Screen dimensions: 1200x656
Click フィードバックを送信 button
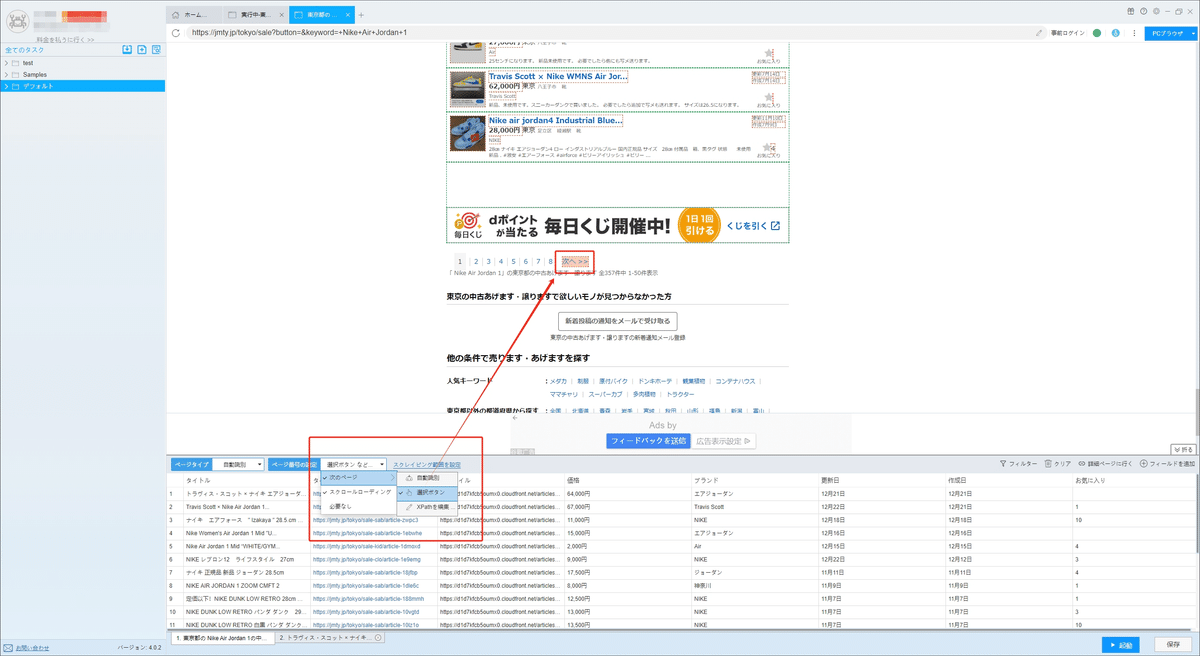648,441
